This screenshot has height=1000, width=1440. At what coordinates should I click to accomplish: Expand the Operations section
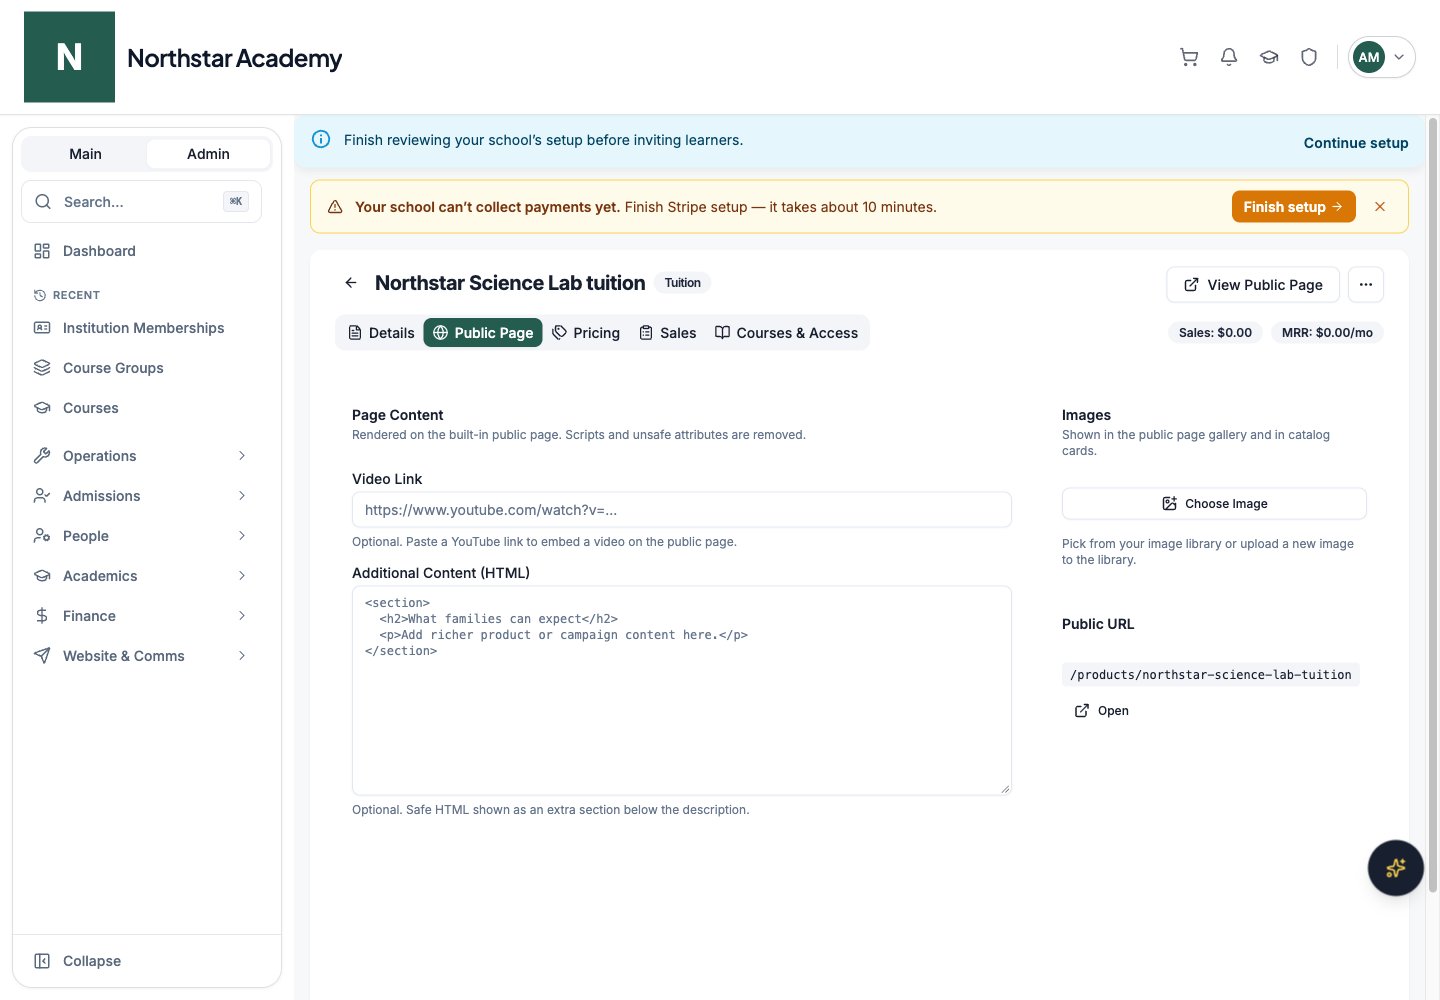click(141, 456)
